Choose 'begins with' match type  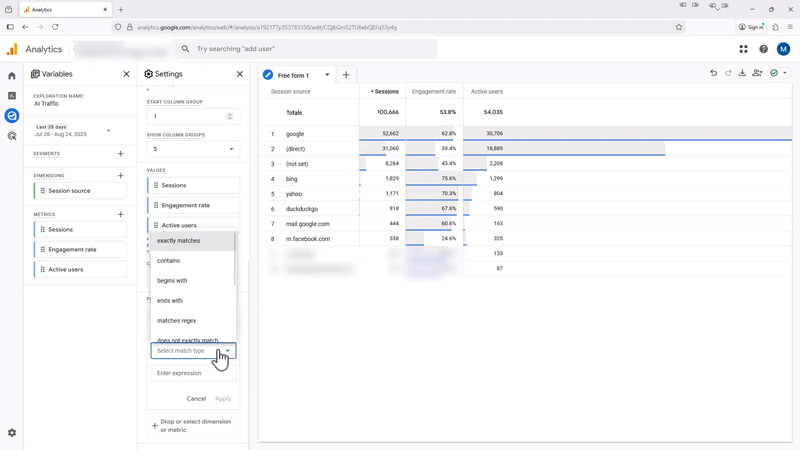172,281
